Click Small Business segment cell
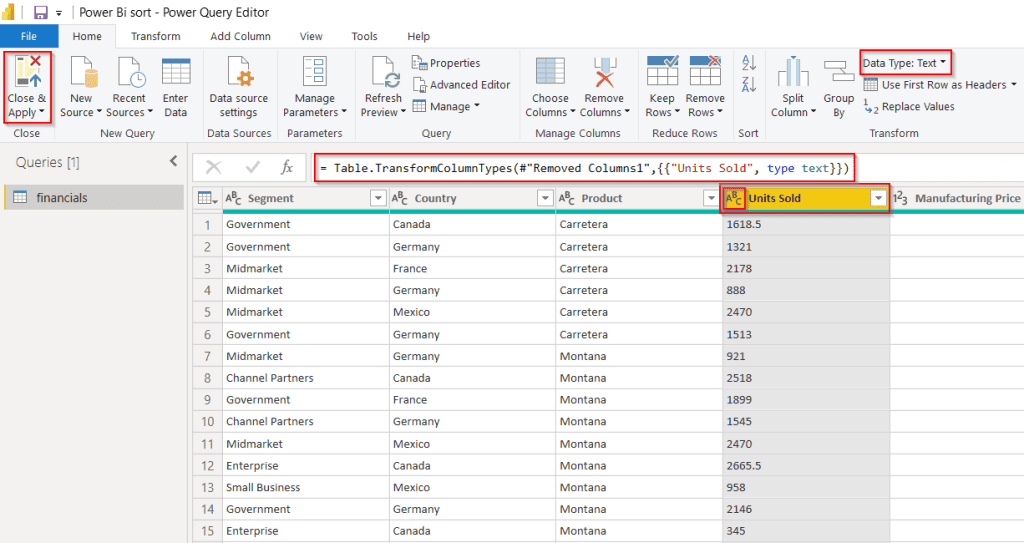This screenshot has width=1024, height=543. 306,487
